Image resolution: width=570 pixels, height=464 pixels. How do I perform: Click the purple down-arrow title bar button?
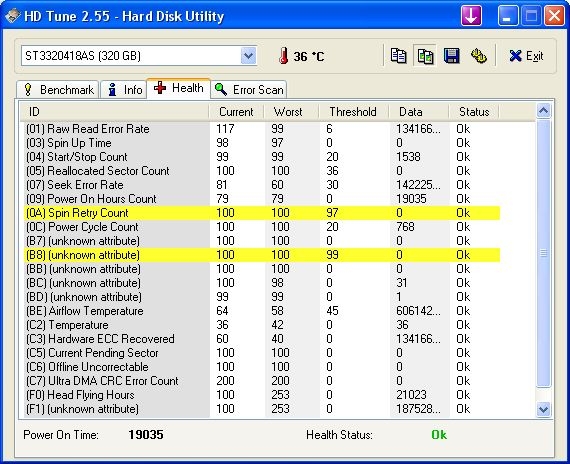tap(471, 16)
